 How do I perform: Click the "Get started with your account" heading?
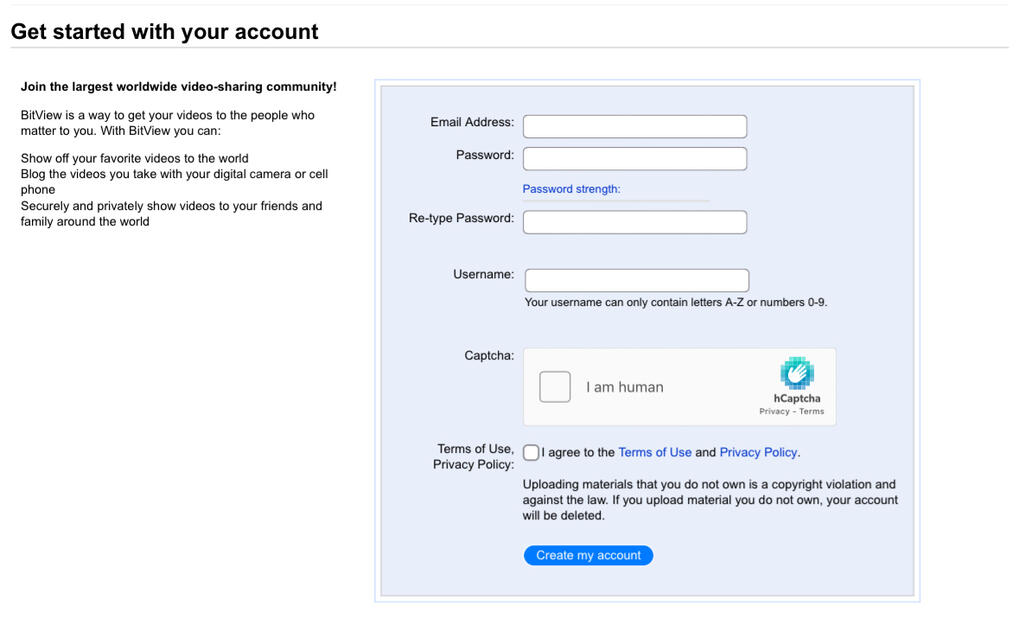[x=164, y=31]
